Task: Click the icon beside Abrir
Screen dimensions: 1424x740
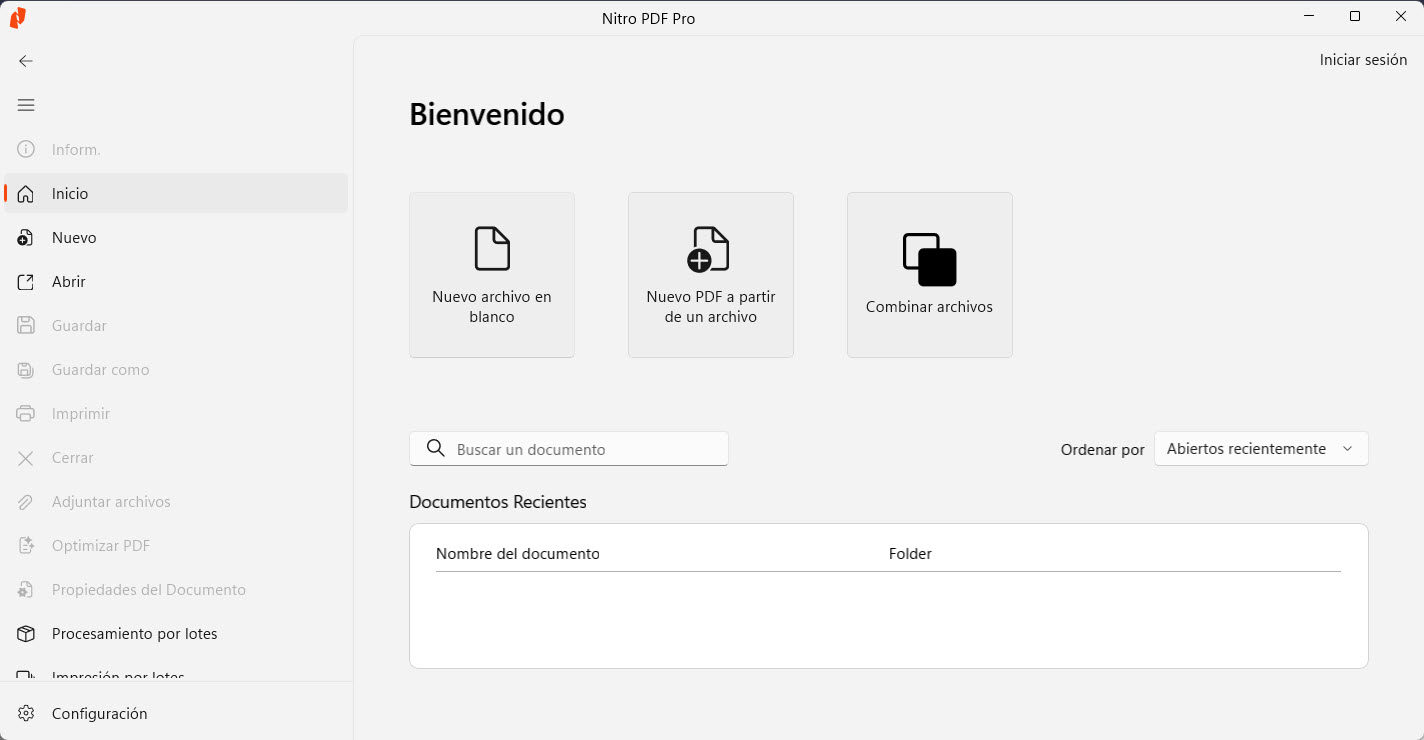Action: pyautogui.click(x=26, y=282)
